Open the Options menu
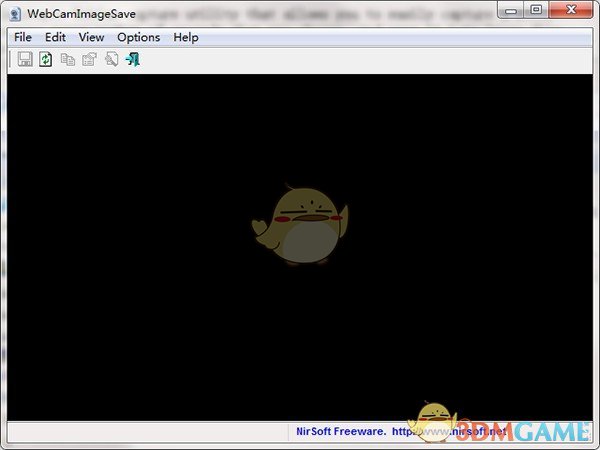Screen dimensions: 600x450 139,38
